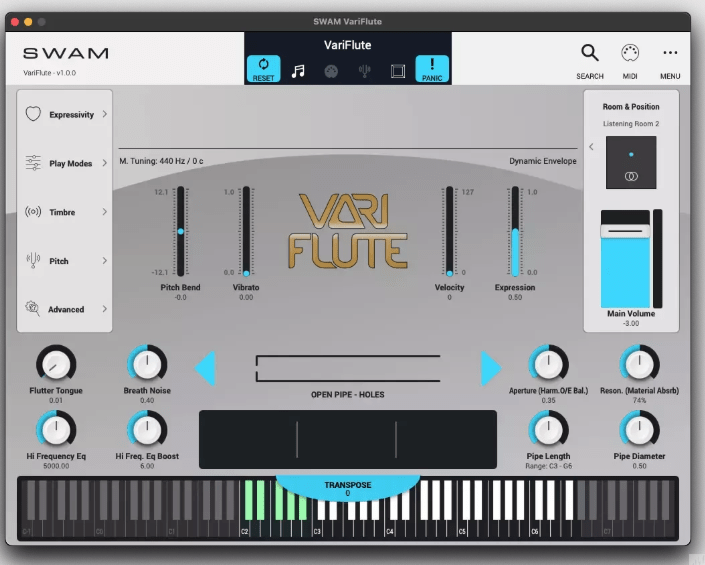705x565 pixels.
Task: Click the Flutter Tongue knob
Action: click(56, 365)
